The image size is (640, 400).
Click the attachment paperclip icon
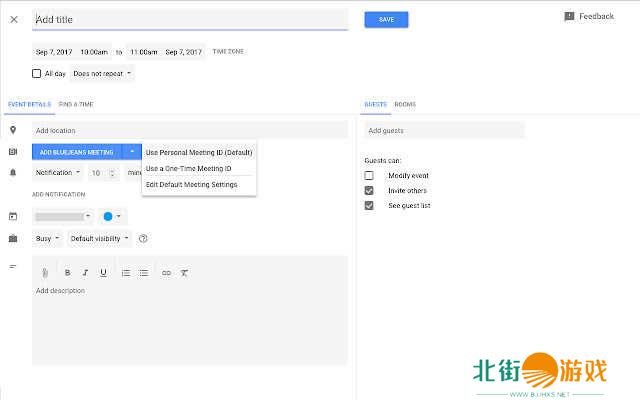(45, 273)
